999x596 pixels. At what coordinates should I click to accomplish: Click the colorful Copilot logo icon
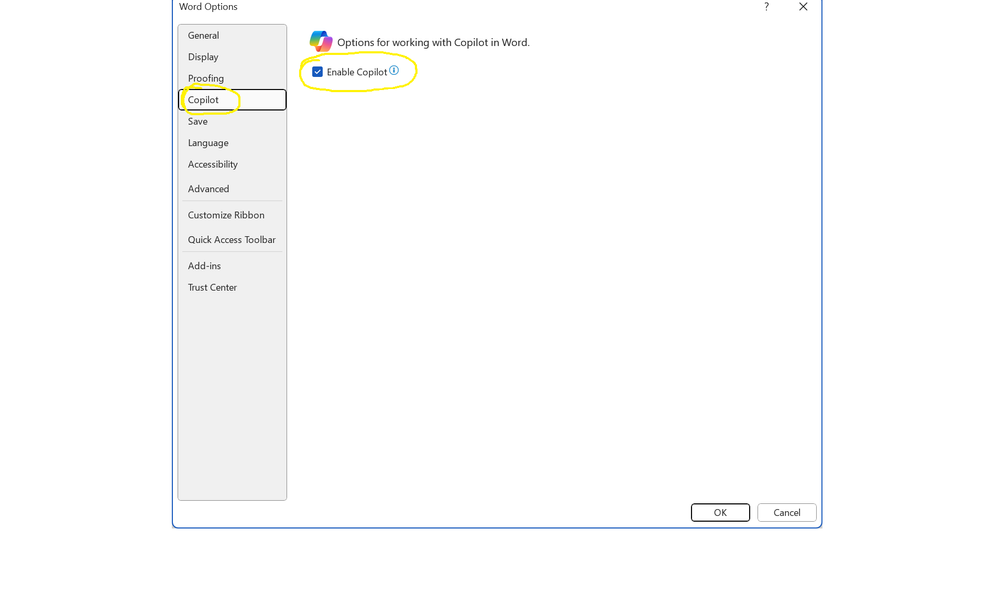coord(320,41)
